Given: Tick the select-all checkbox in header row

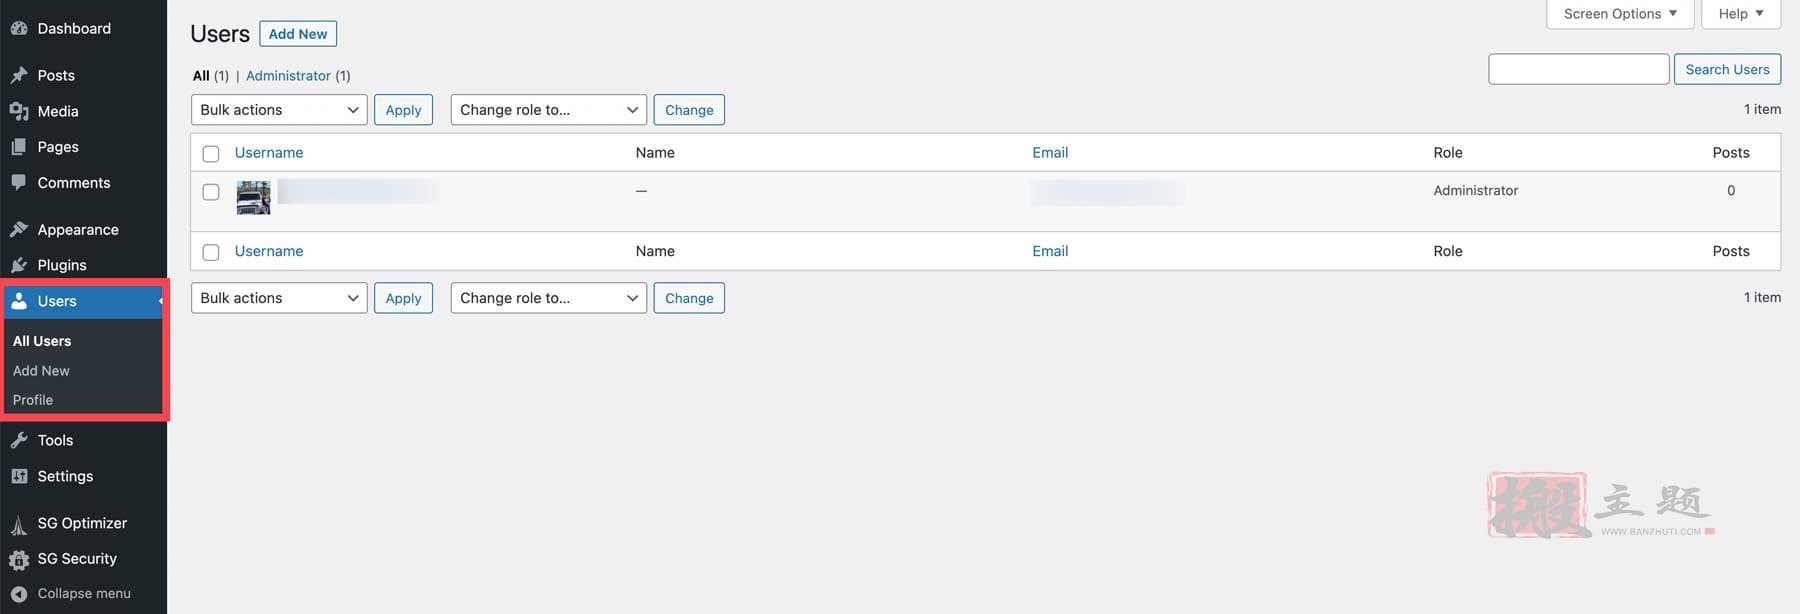Looking at the screenshot, I should tap(211, 154).
